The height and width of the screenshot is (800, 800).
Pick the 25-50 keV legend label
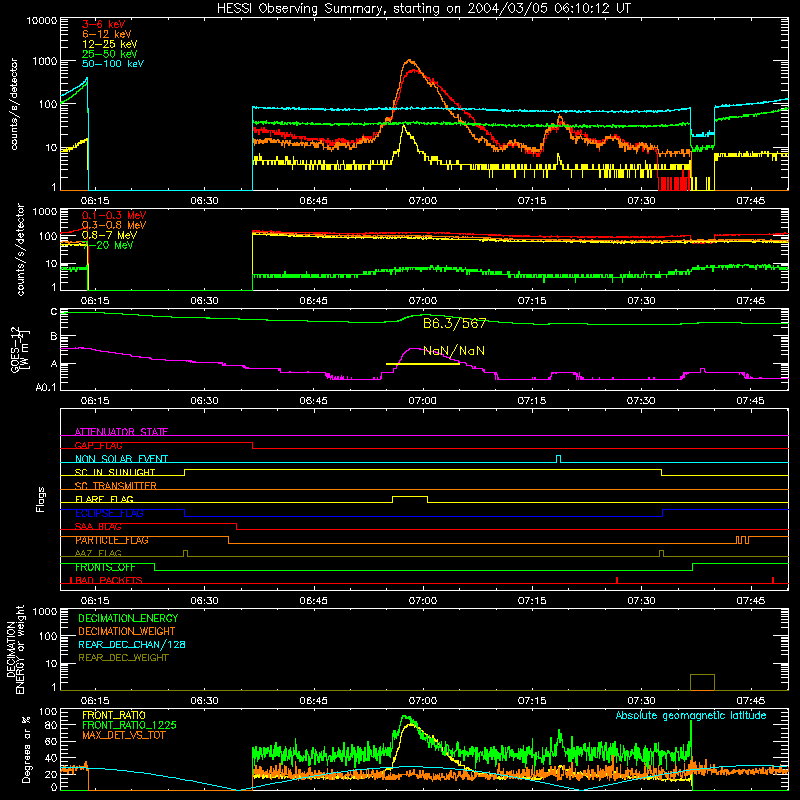[110, 54]
